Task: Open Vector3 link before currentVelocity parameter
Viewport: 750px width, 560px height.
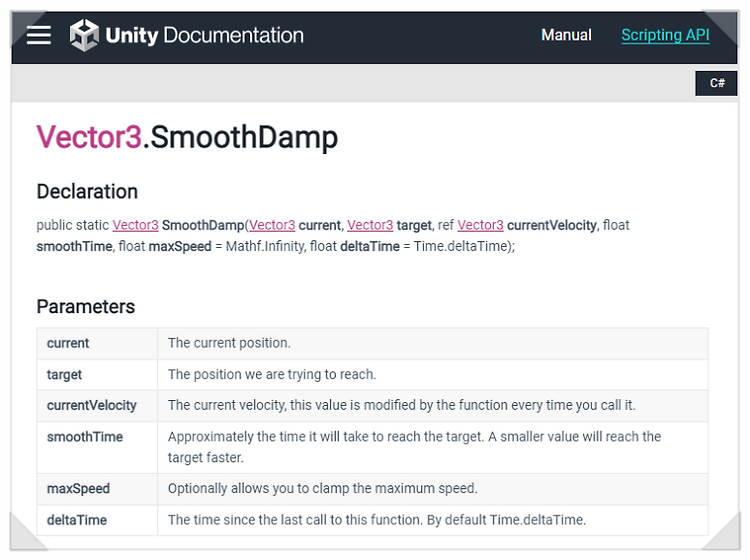Action: pos(480,225)
